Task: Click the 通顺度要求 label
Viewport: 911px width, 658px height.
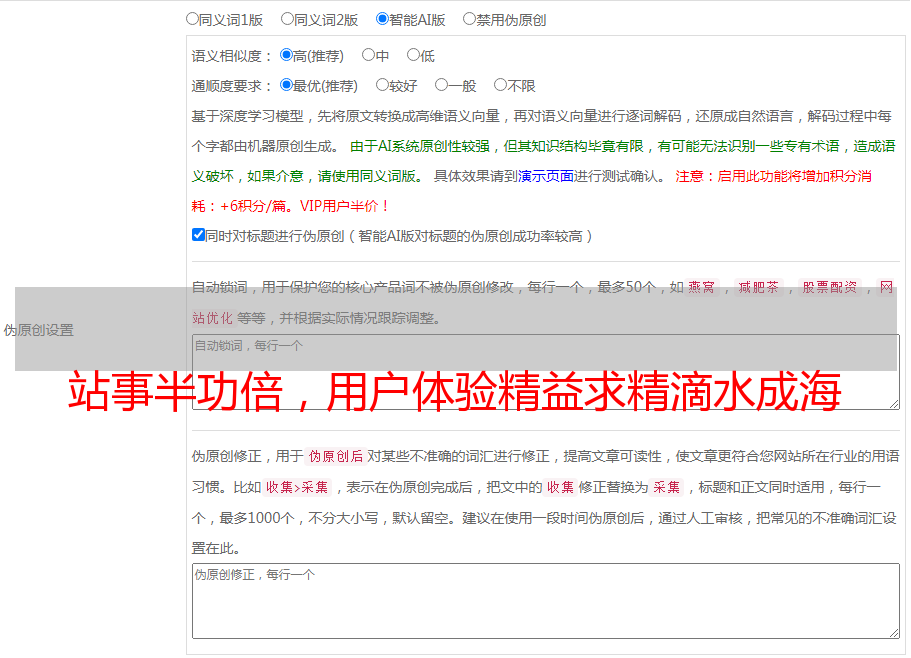Action: 232,87
